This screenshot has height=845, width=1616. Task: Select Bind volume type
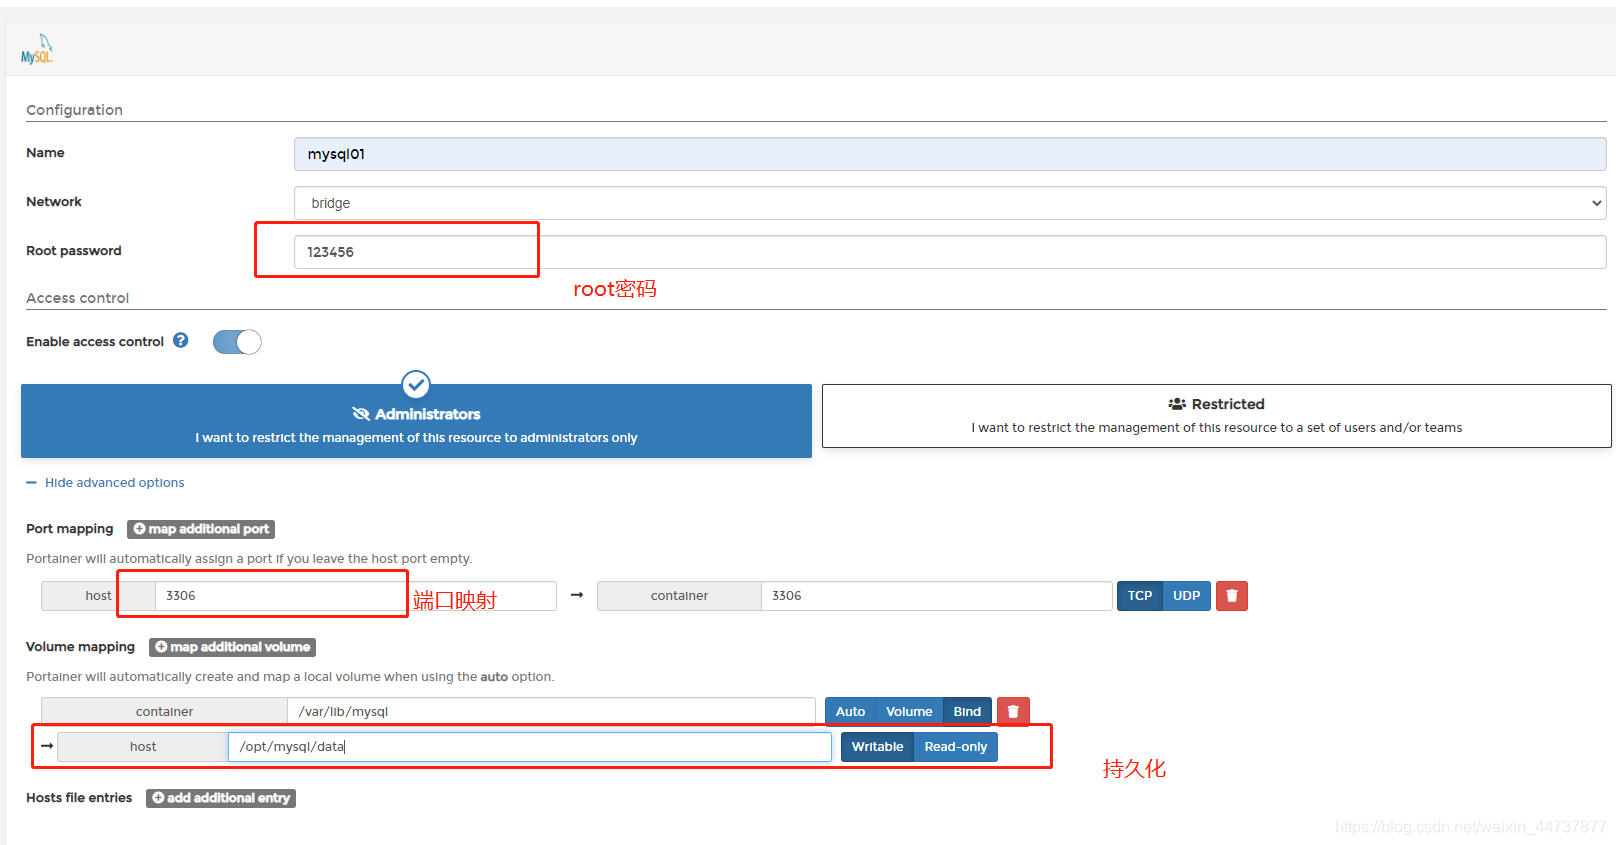click(967, 712)
